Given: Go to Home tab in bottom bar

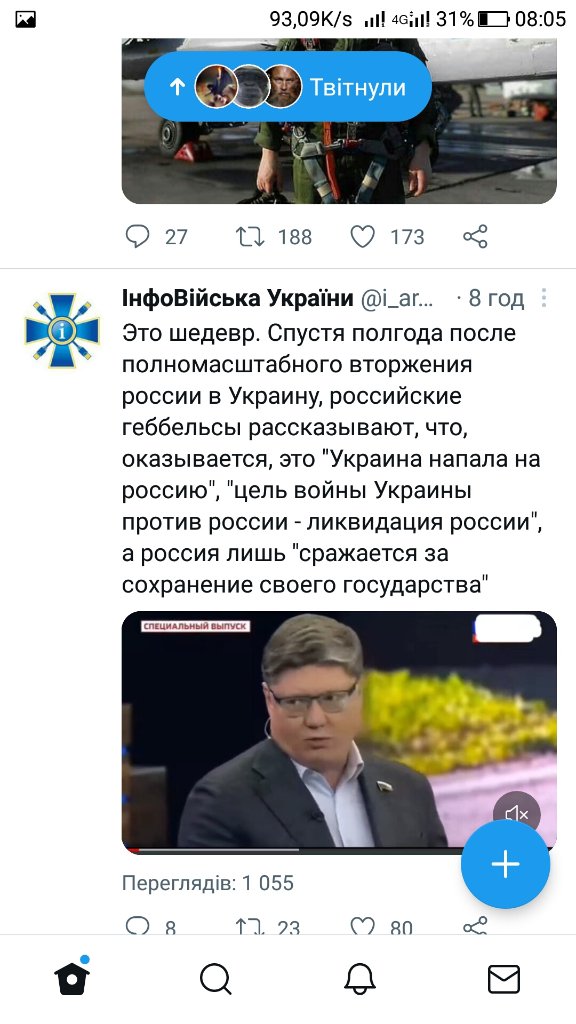Looking at the screenshot, I should [x=72, y=979].
